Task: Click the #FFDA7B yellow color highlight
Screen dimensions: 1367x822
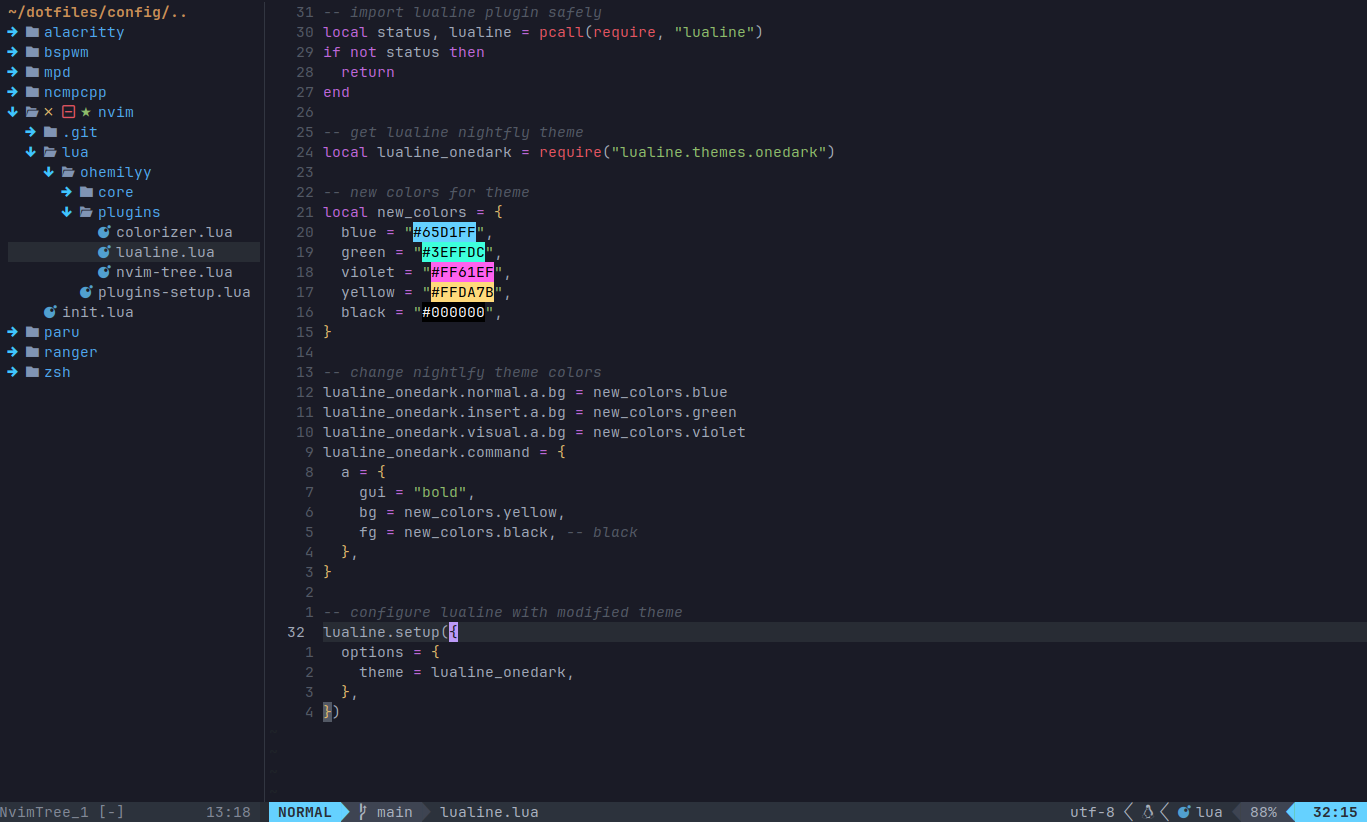Action: tap(463, 292)
